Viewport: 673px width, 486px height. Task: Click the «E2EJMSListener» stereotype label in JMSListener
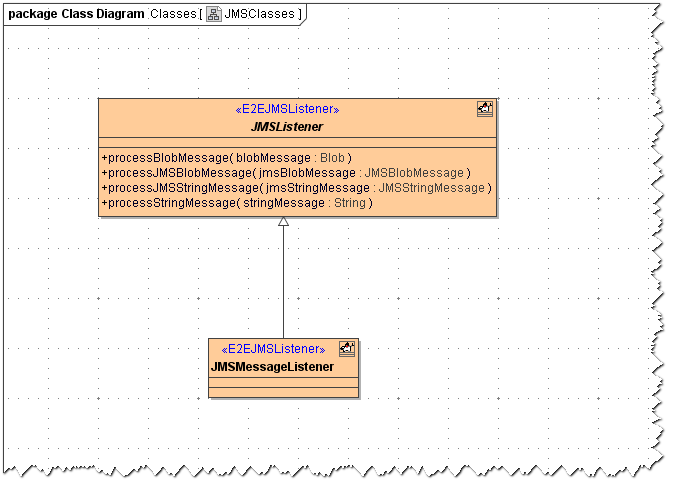point(286,109)
